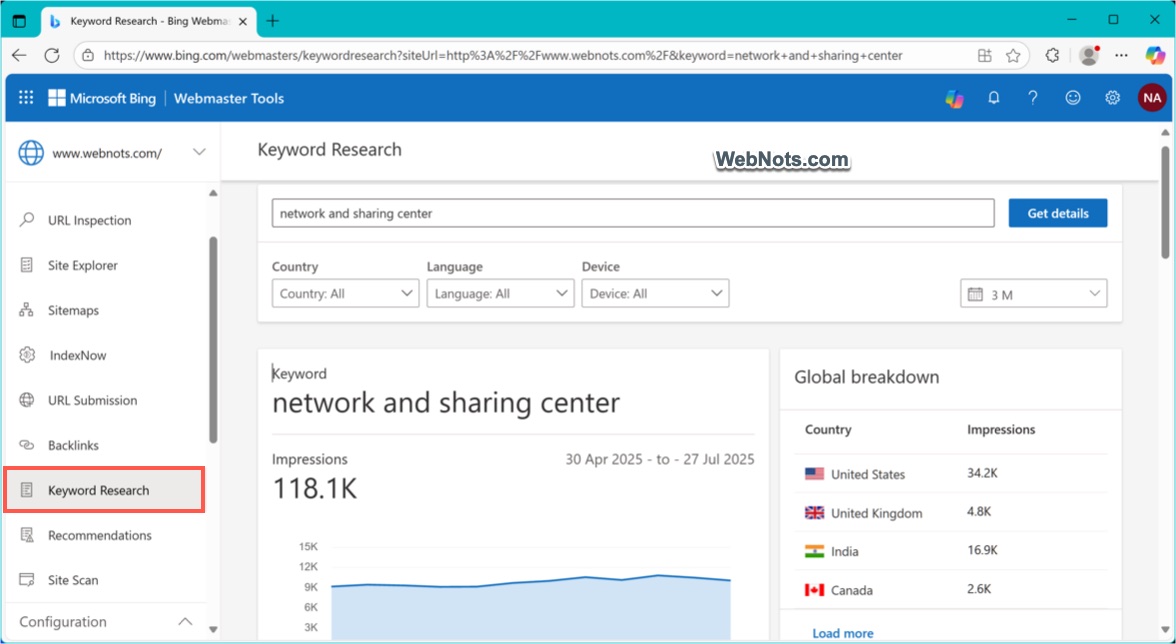Open a new browser tab
The height and width of the screenshot is (644, 1176).
272,21
